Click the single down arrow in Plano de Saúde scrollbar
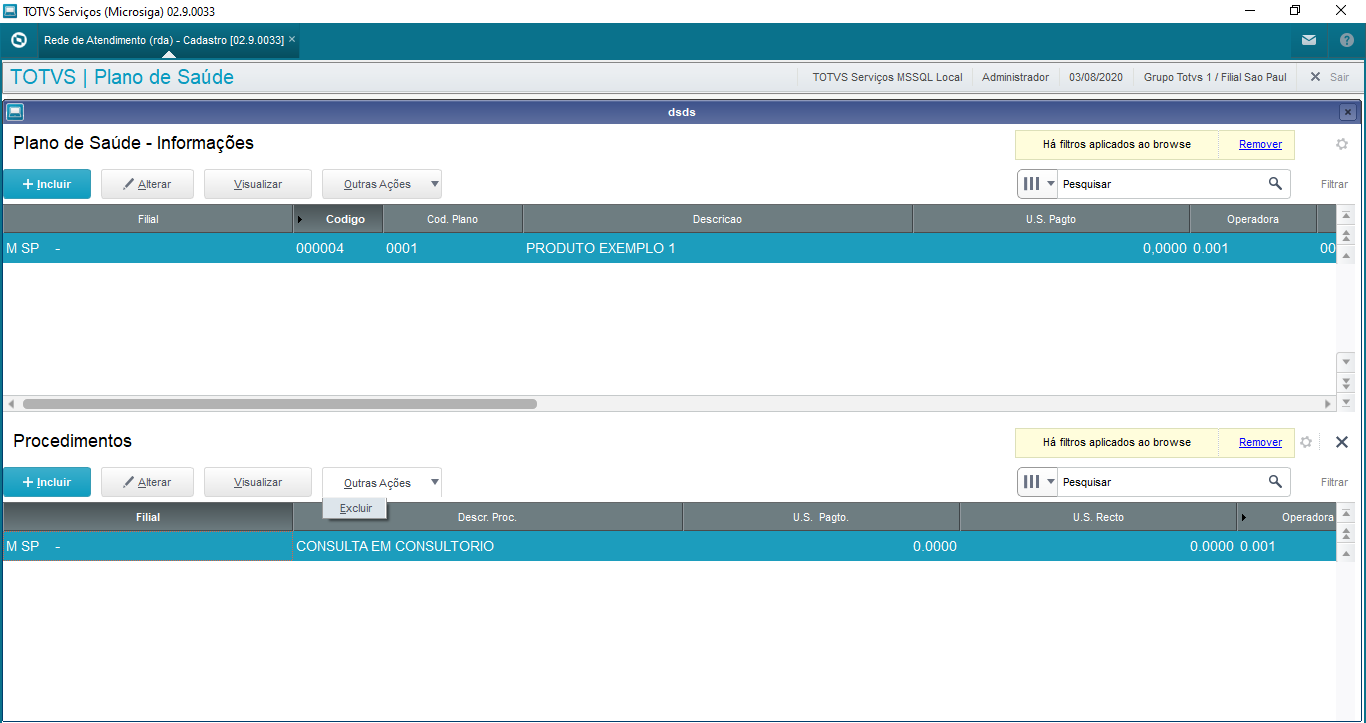 [x=1346, y=362]
